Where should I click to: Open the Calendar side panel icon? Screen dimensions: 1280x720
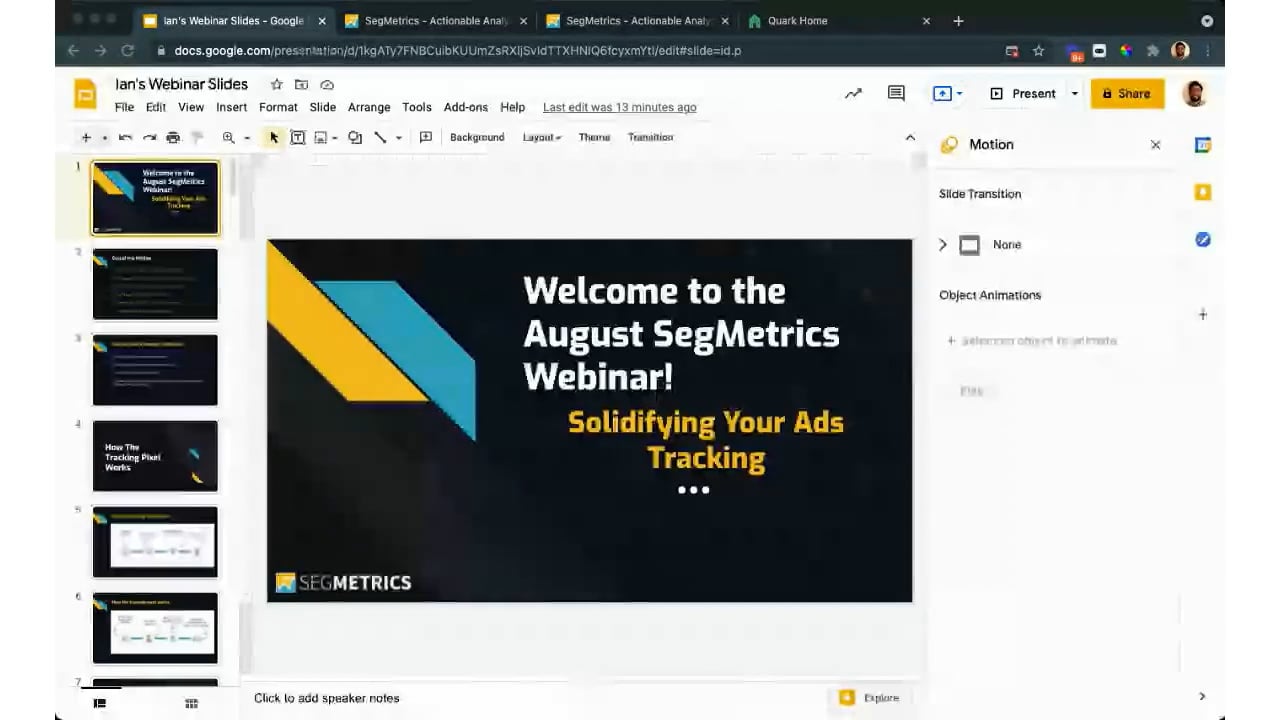[x=1203, y=145]
